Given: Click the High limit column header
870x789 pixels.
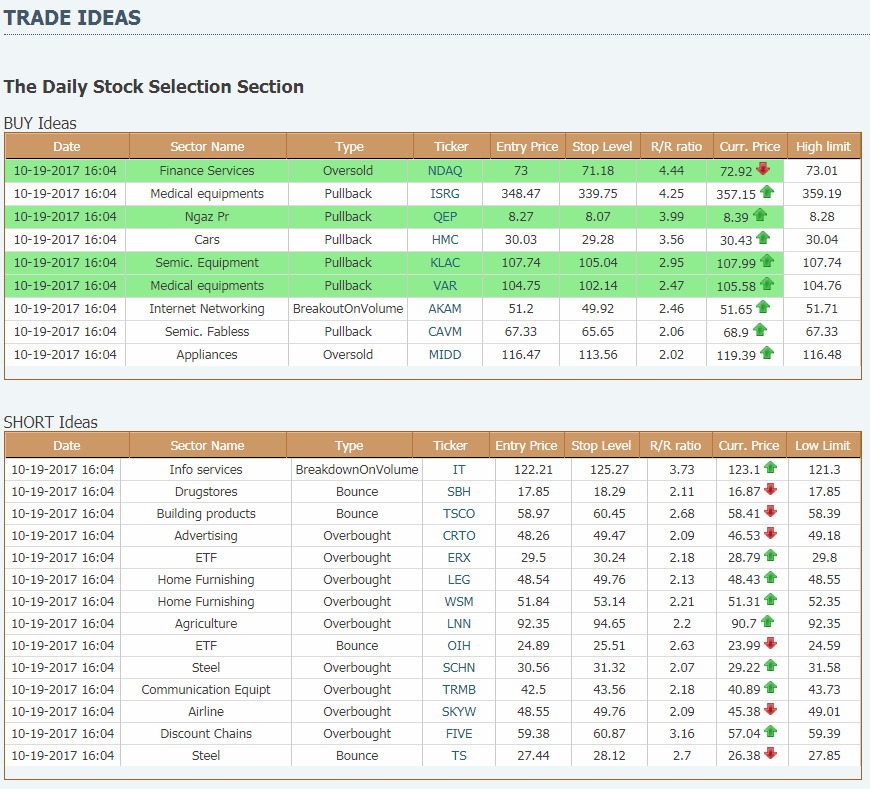Looking at the screenshot, I should point(823,146).
